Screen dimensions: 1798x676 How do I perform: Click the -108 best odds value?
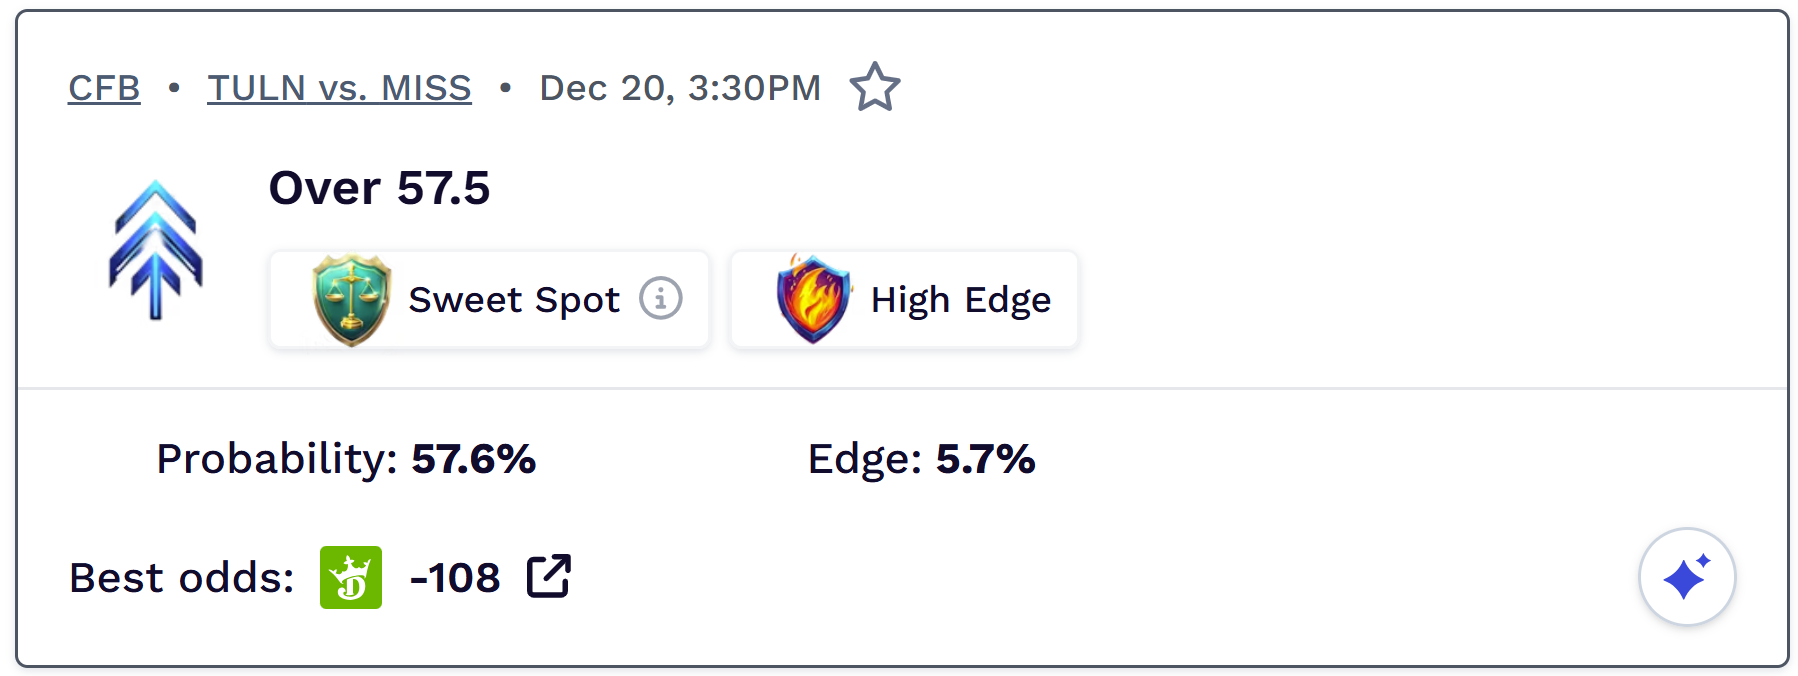click(455, 578)
